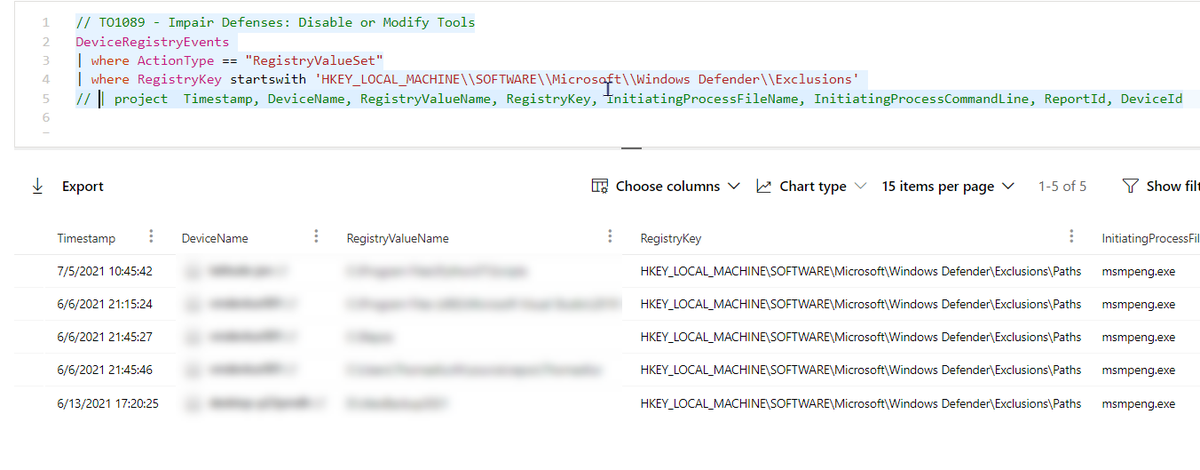Screen dimensions: 1200x470
Task: Click the Export download icon
Action: 38,186
